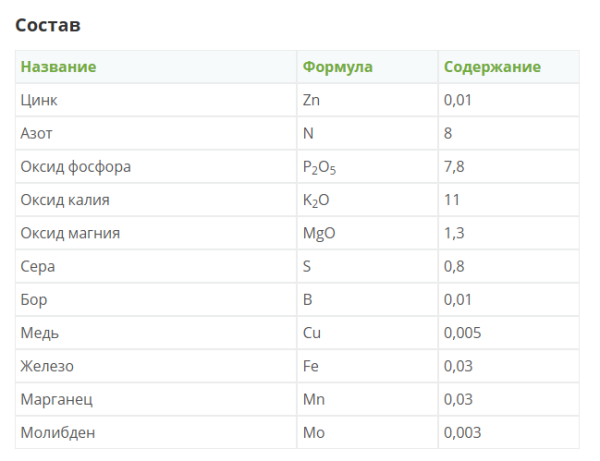The height and width of the screenshot is (461, 600).
Task: Click the "Марганец" name cell
Action: pos(56,399)
